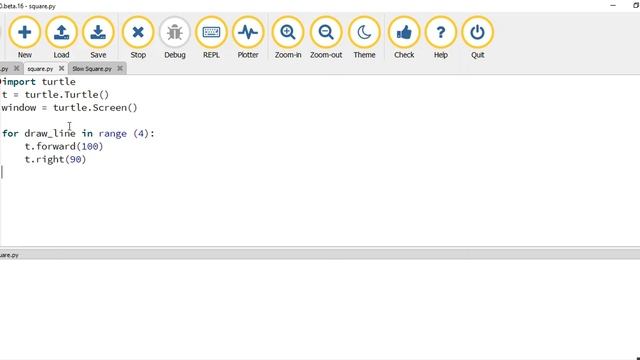The width and height of the screenshot is (640, 360).
Task: Close the square.py tab
Action: (x=62, y=68)
